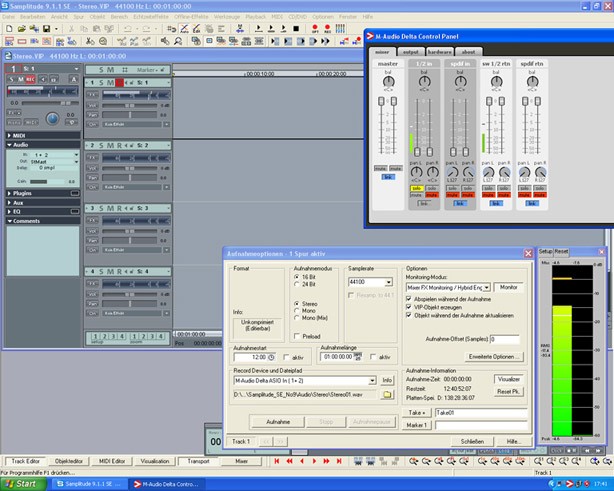The width and height of the screenshot is (614, 491).
Task: Open the M-Audio Delta ASIO record device dropdown
Action: pyautogui.click(x=370, y=380)
